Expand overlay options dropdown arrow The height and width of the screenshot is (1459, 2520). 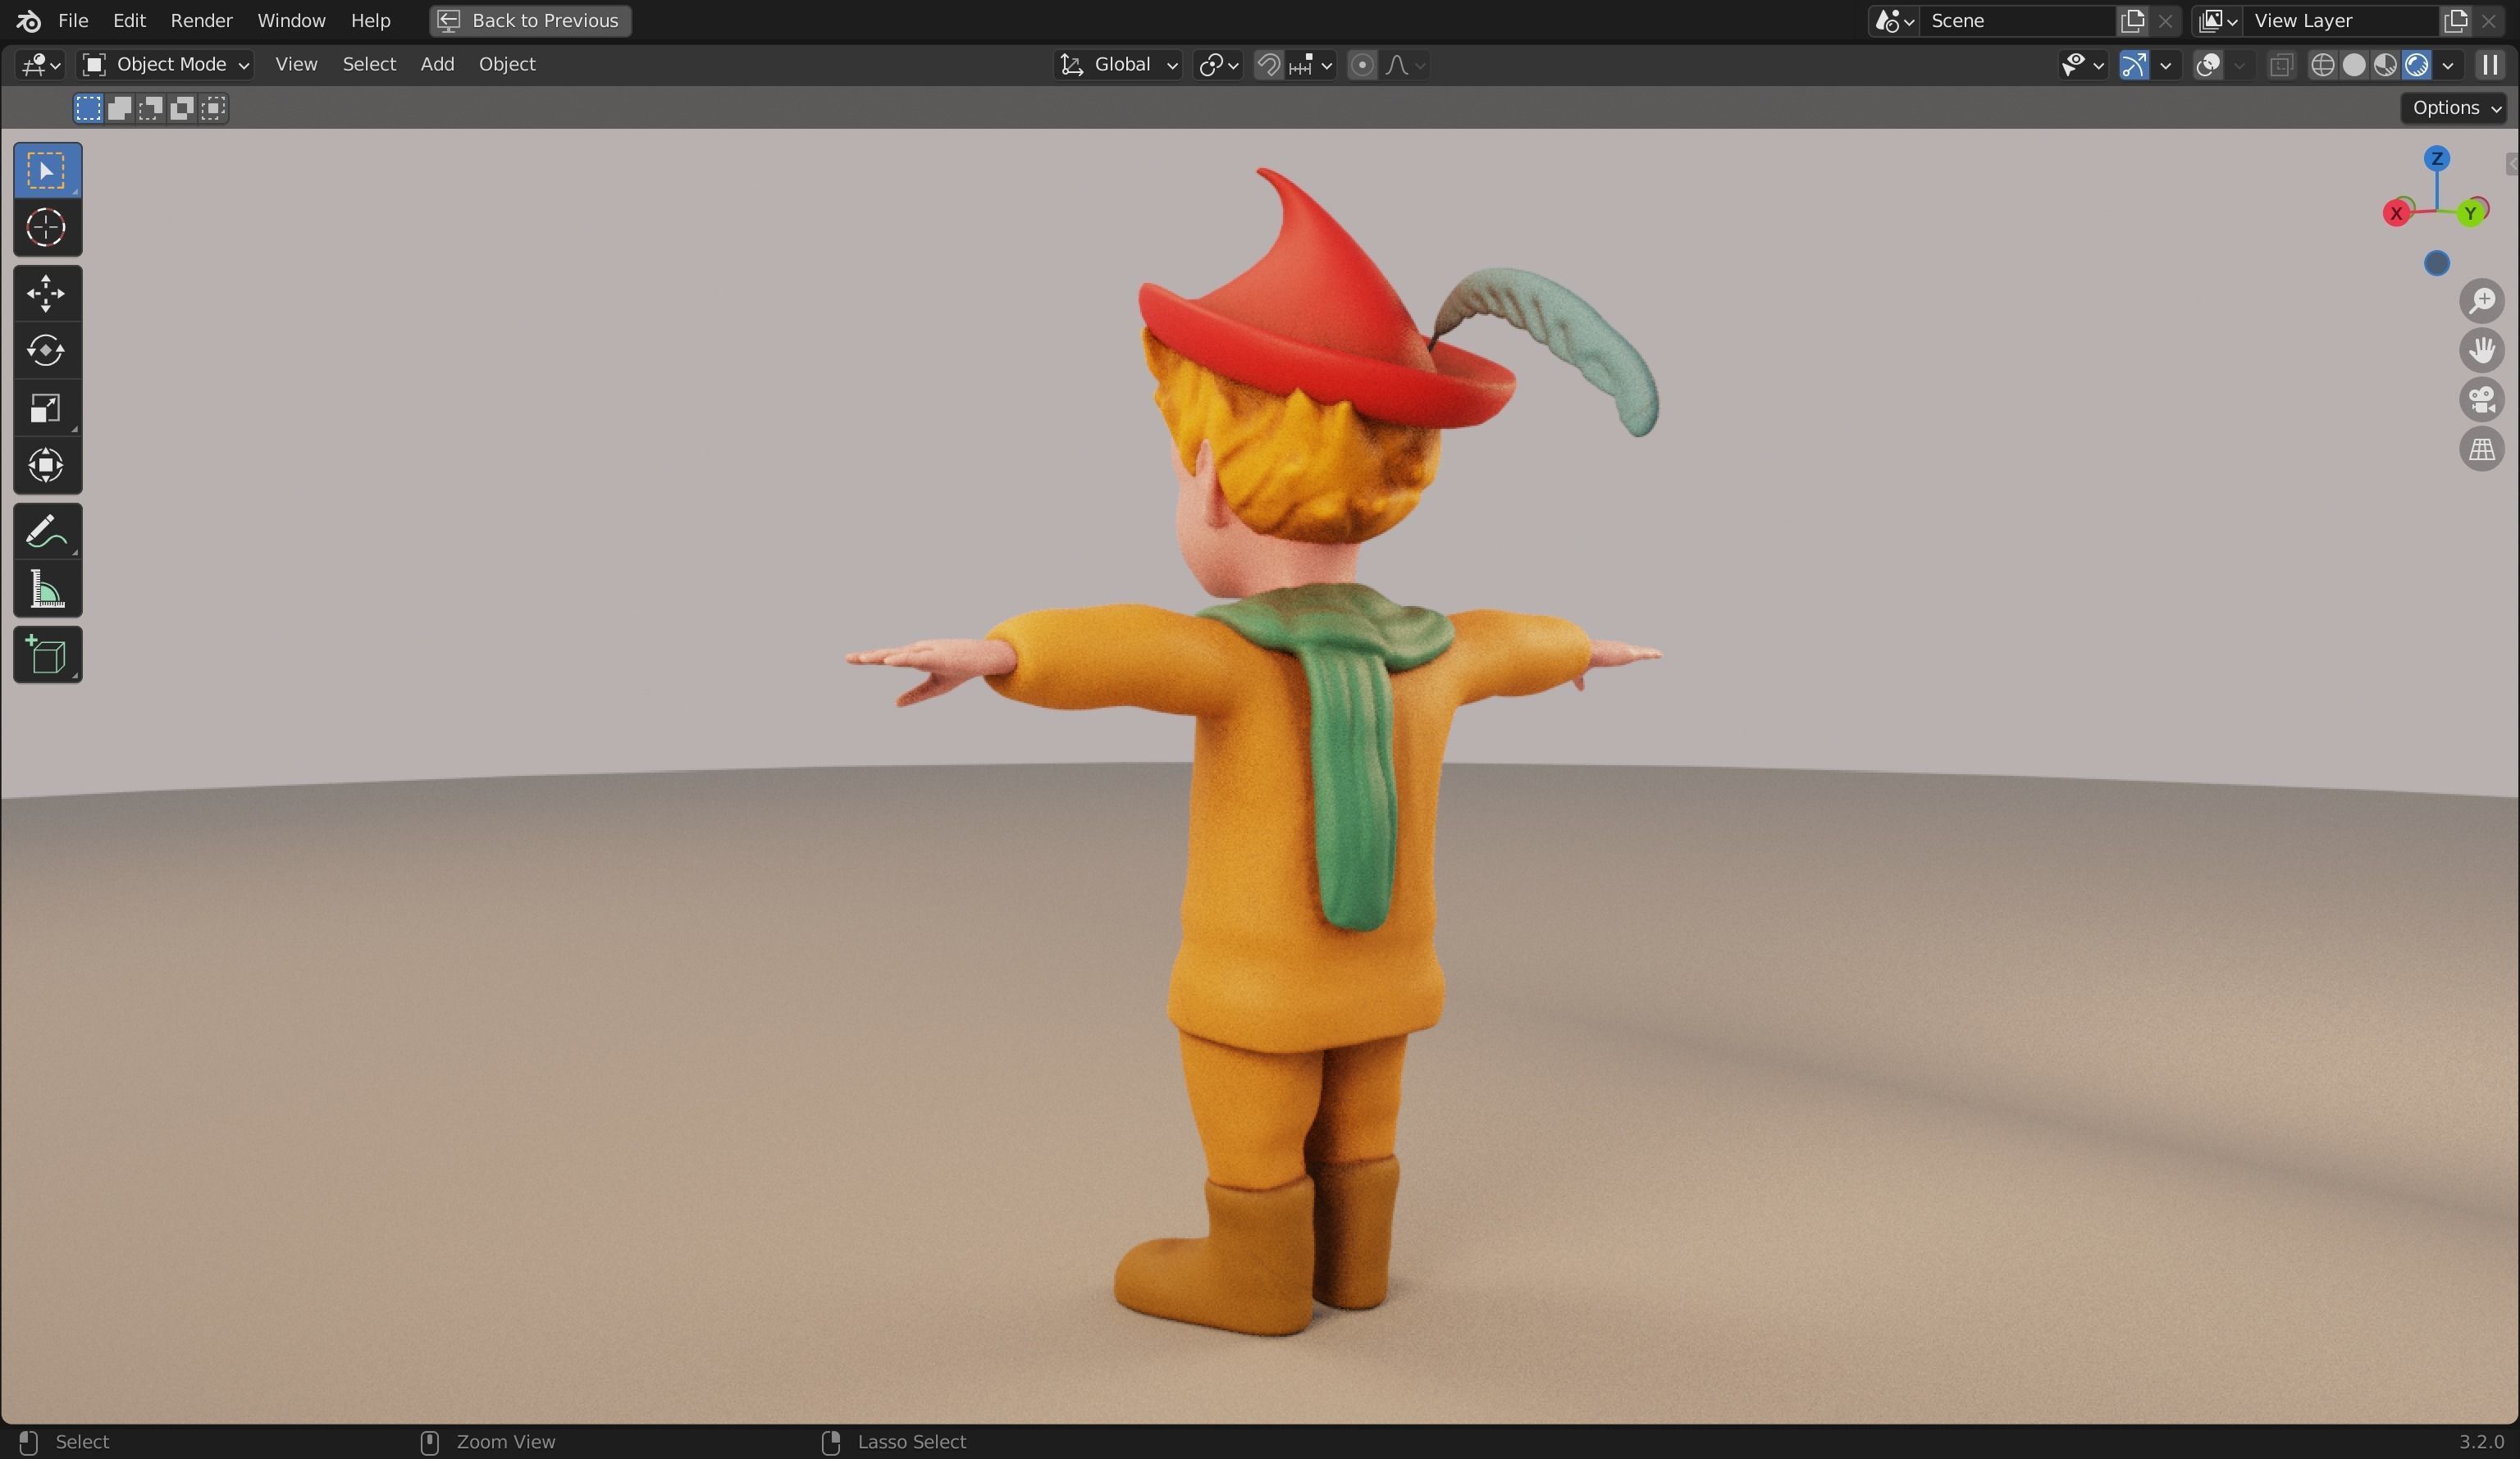point(2239,65)
